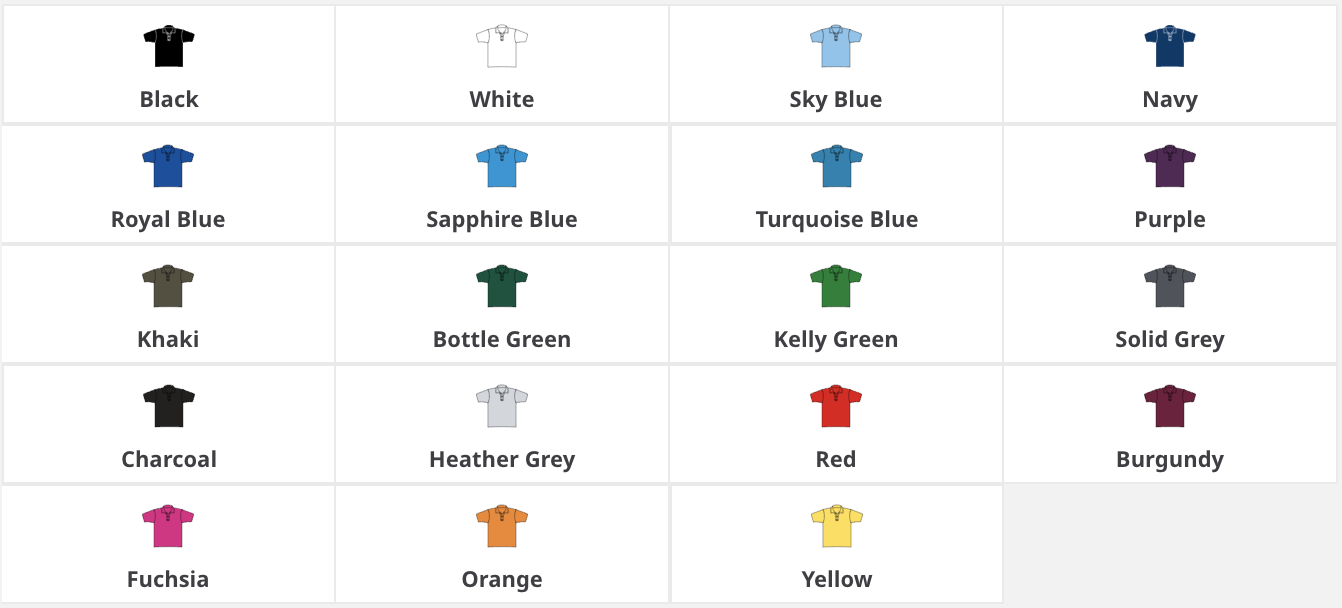Viewport: 1342px width, 608px height.
Task: Select the Solid Grey label
Action: pos(1169,339)
